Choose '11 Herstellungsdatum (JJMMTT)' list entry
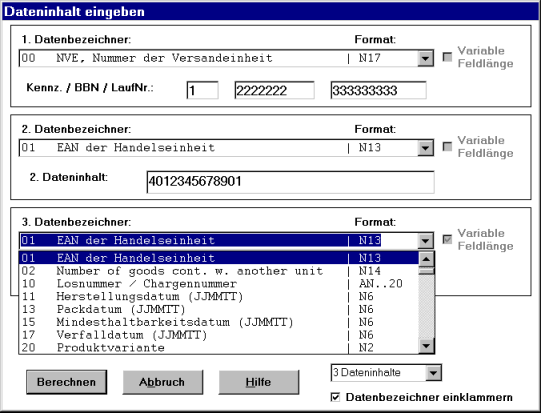Viewport: 541px width, 413px height. tap(219, 296)
